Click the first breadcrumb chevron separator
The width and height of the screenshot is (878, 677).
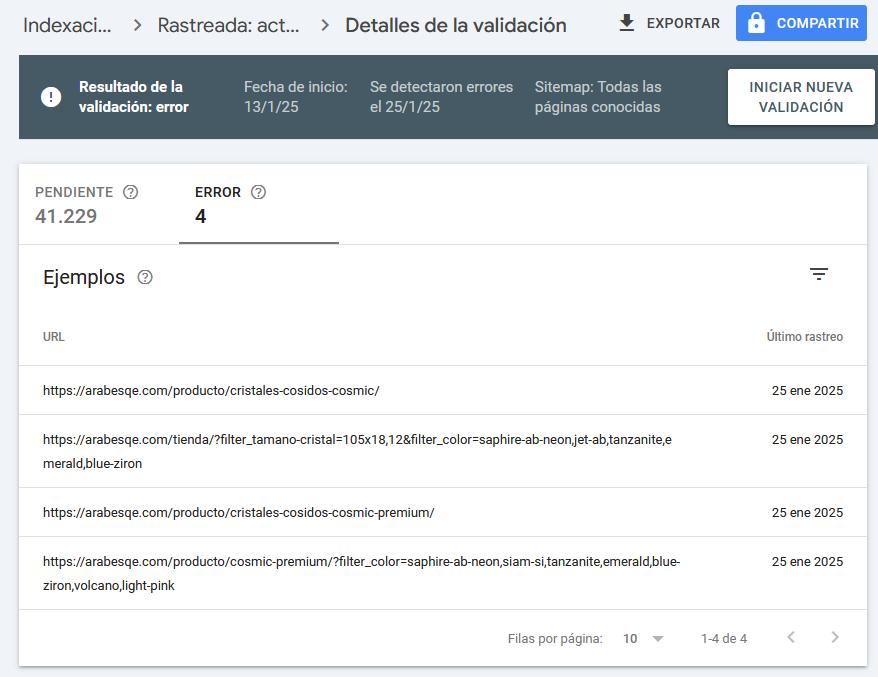(137, 25)
